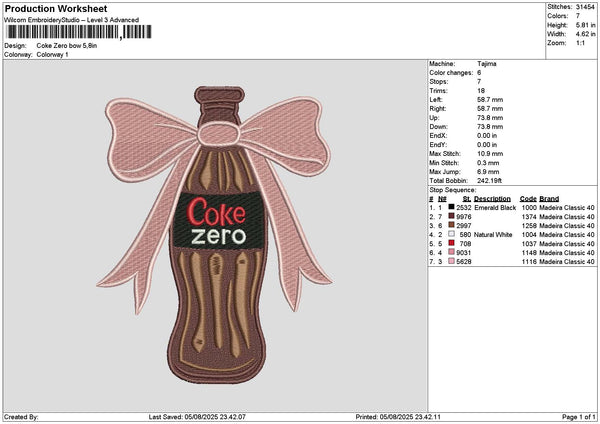Click thread code 1004
This screenshot has height=424, width=600.
[529, 235]
